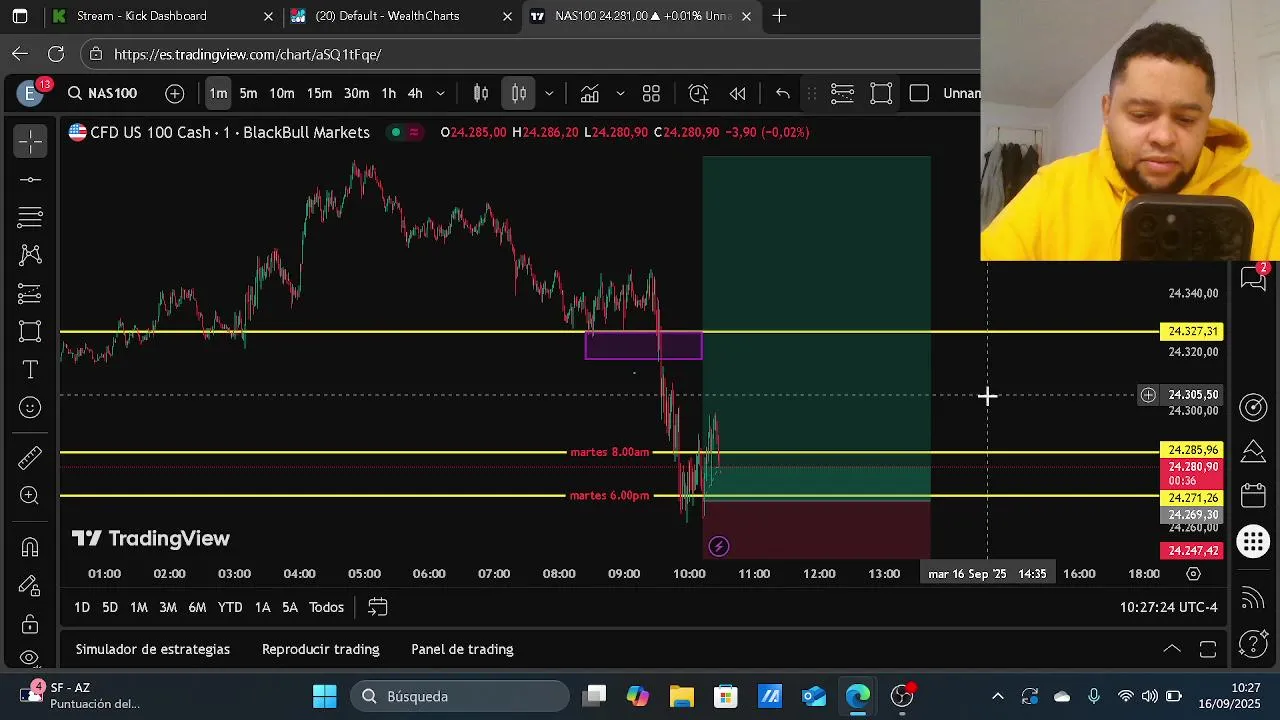Expand the timeframe intervals dropdown
The height and width of the screenshot is (720, 1280).
tap(440, 93)
